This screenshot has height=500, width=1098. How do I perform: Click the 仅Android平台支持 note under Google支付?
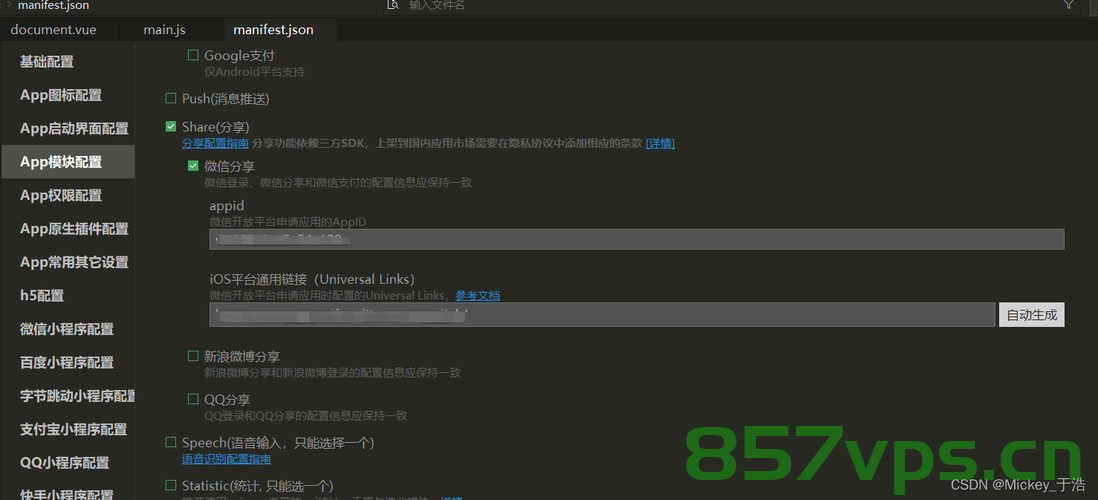click(x=254, y=71)
